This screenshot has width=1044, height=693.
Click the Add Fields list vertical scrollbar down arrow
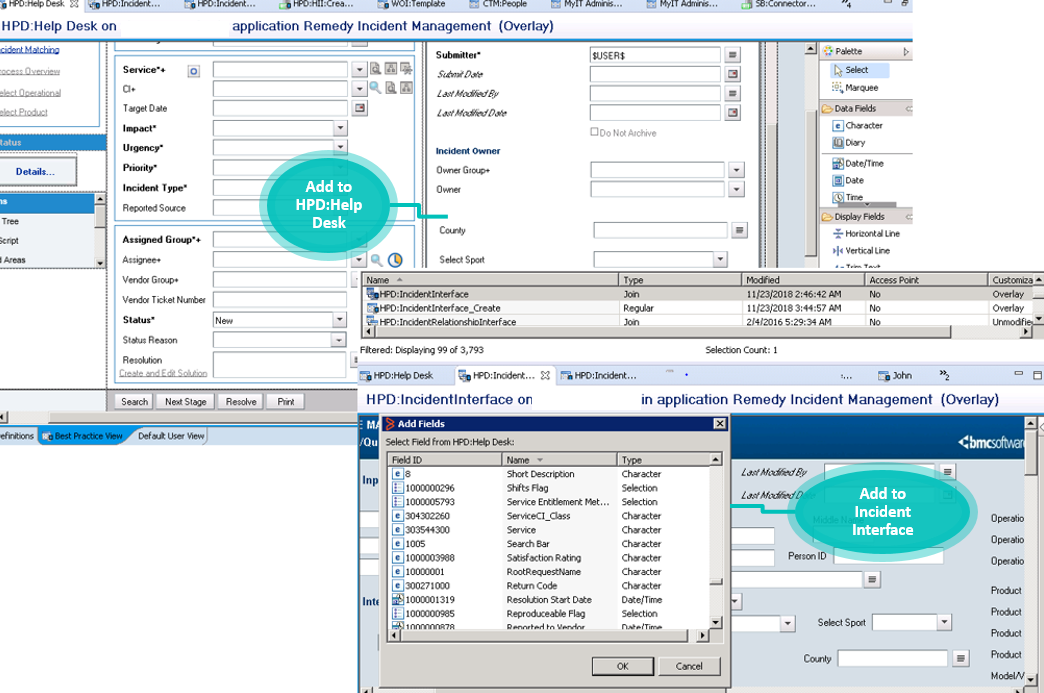click(716, 622)
